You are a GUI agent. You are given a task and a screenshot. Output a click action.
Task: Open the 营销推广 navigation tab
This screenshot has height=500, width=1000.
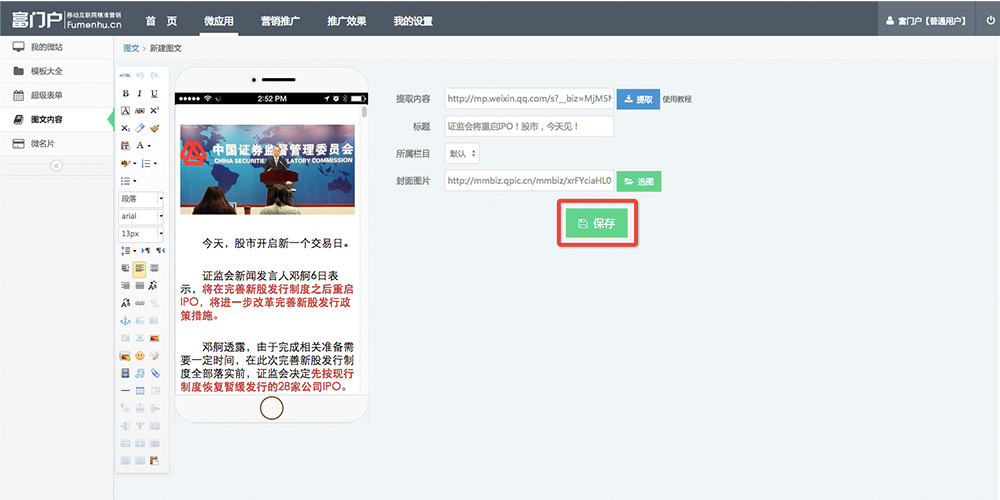[x=281, y=21]
